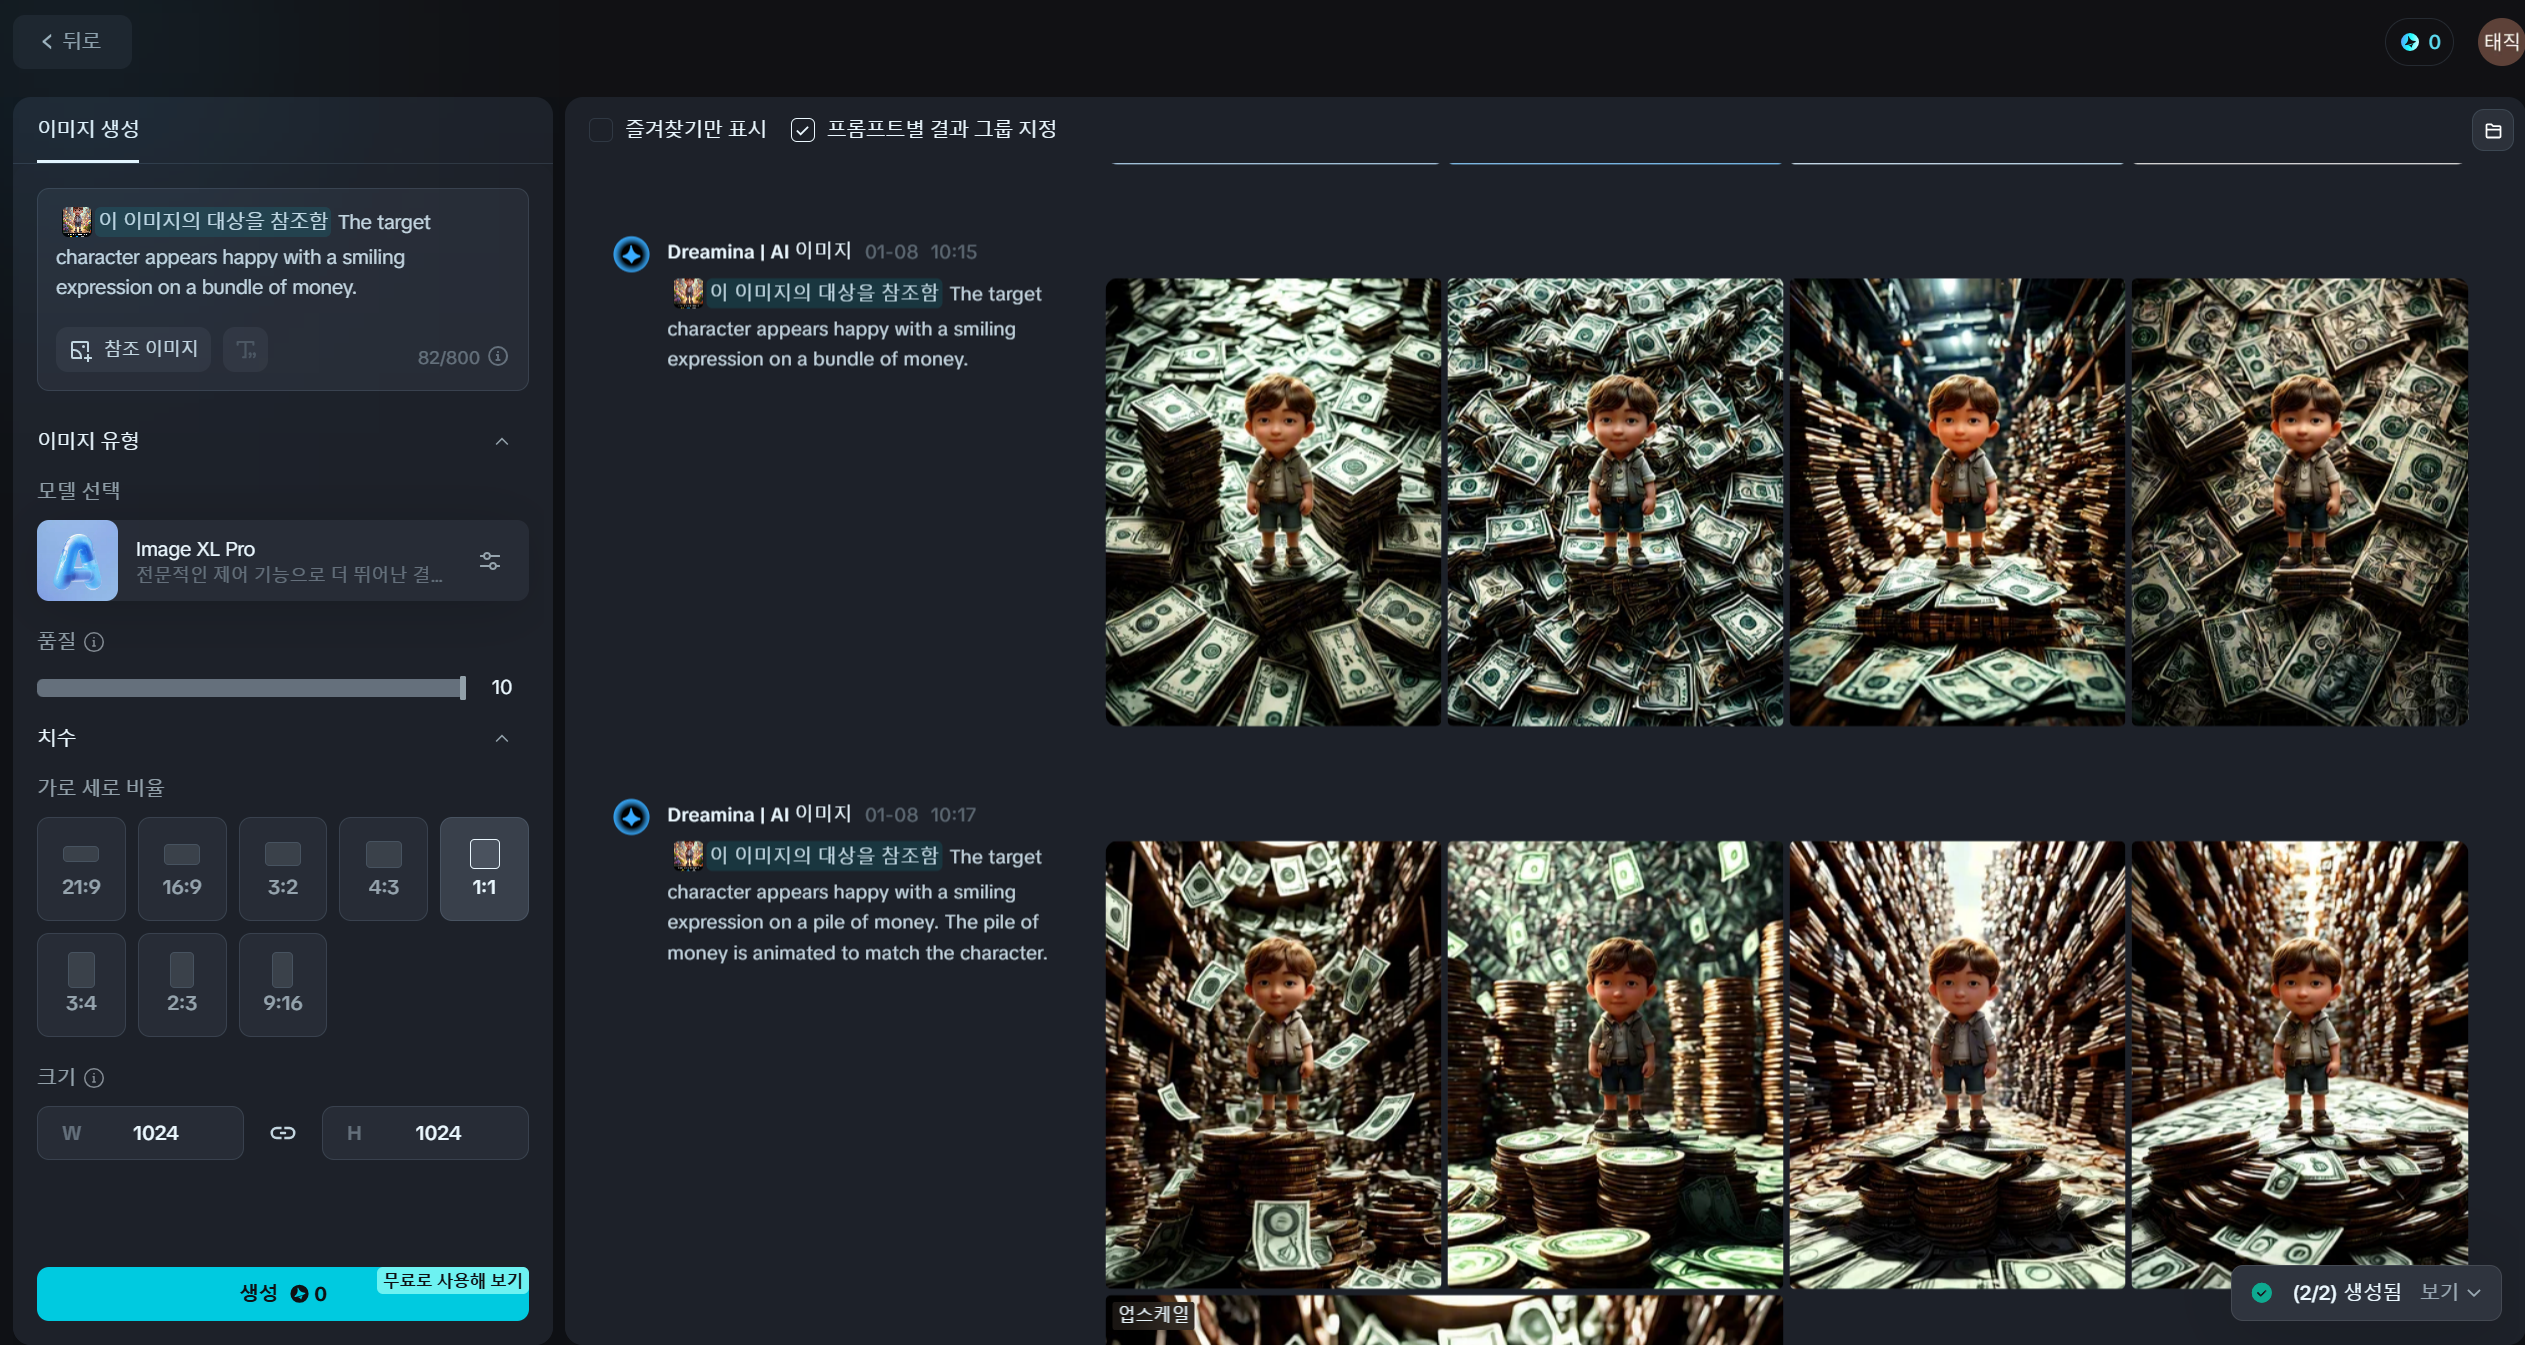Open the credits balance indicator
This screenshot has width=2525, height=1345.
pos(2420,42)
